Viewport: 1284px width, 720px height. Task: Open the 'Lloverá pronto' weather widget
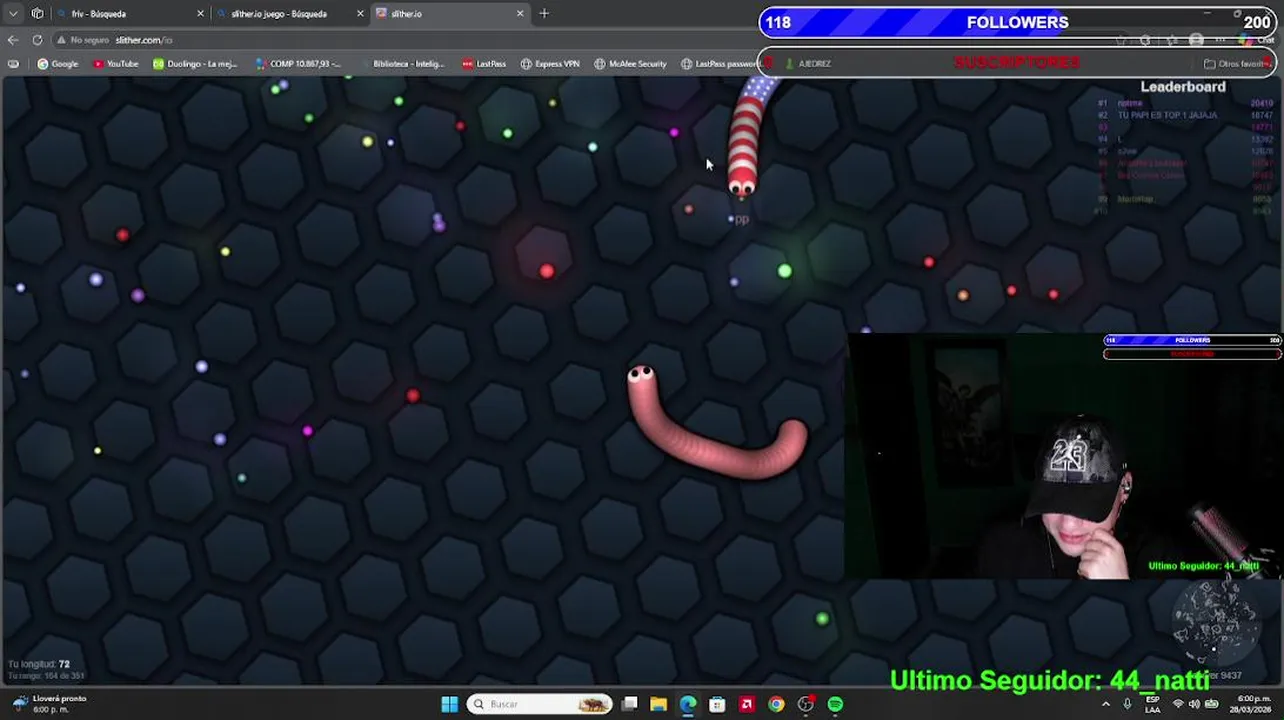pos(47,704)
